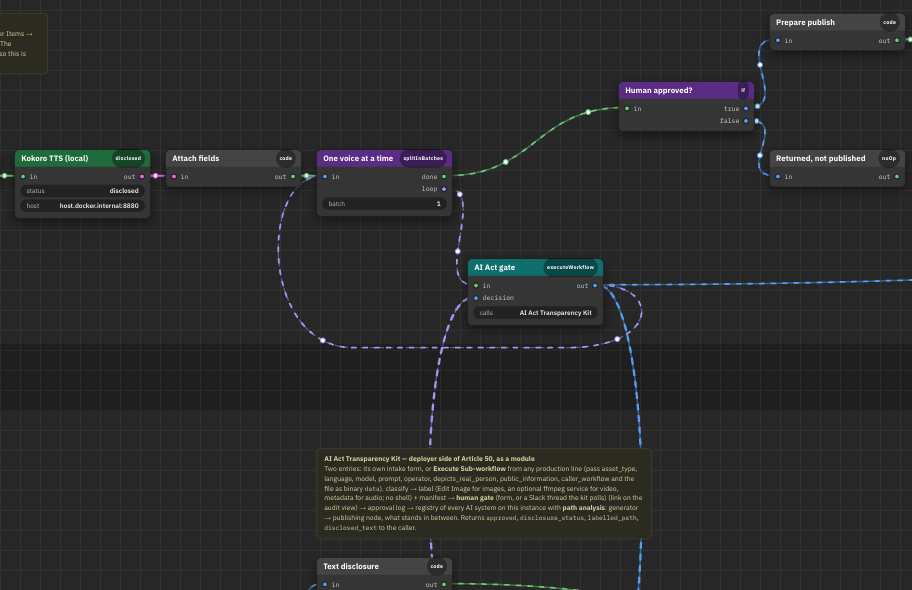Select the AI Act Transparency Kit sticky note
This screenshot has height=590, width=912.
pyautogui.click(x=484, y=493)
